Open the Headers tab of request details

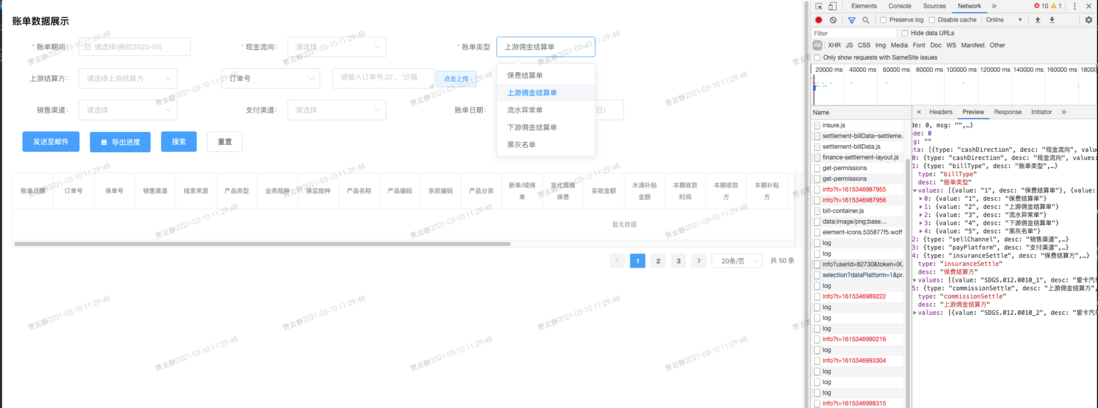click(940, 112)
